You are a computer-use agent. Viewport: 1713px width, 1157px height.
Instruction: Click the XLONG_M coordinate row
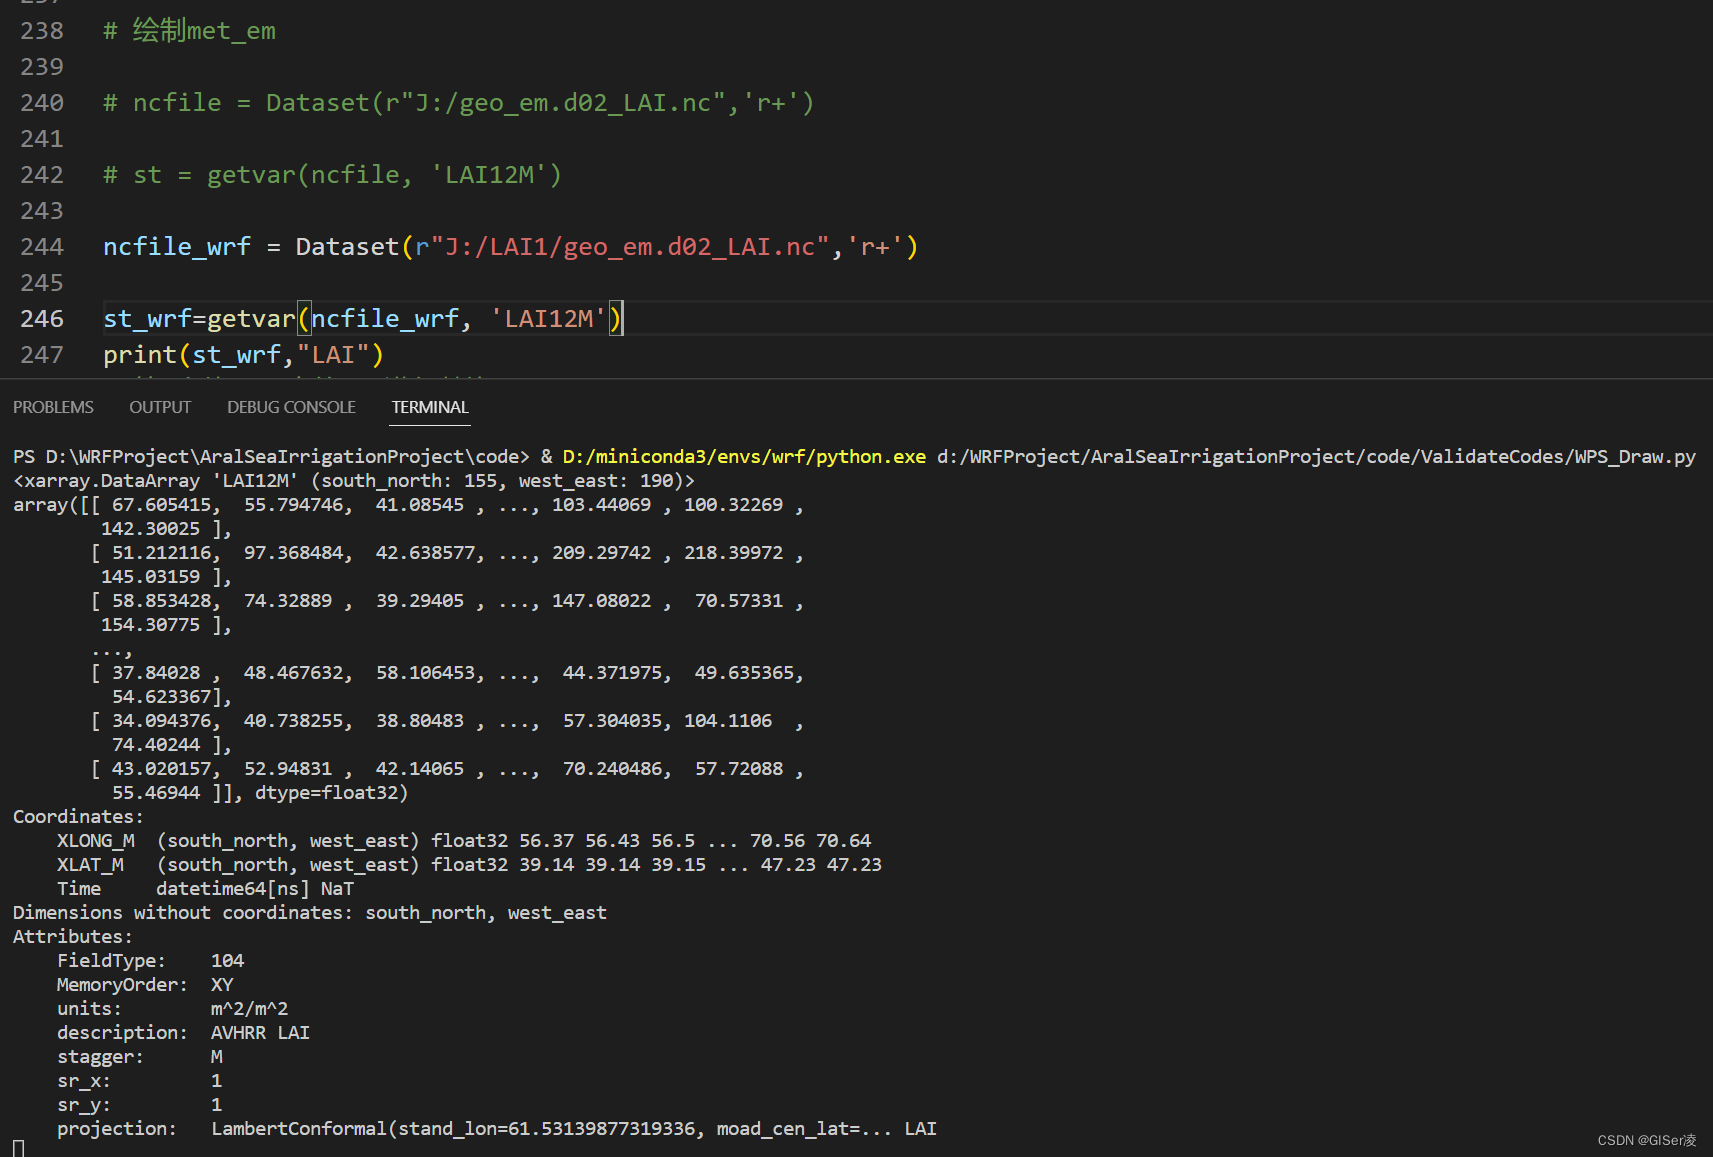[464, 841]
